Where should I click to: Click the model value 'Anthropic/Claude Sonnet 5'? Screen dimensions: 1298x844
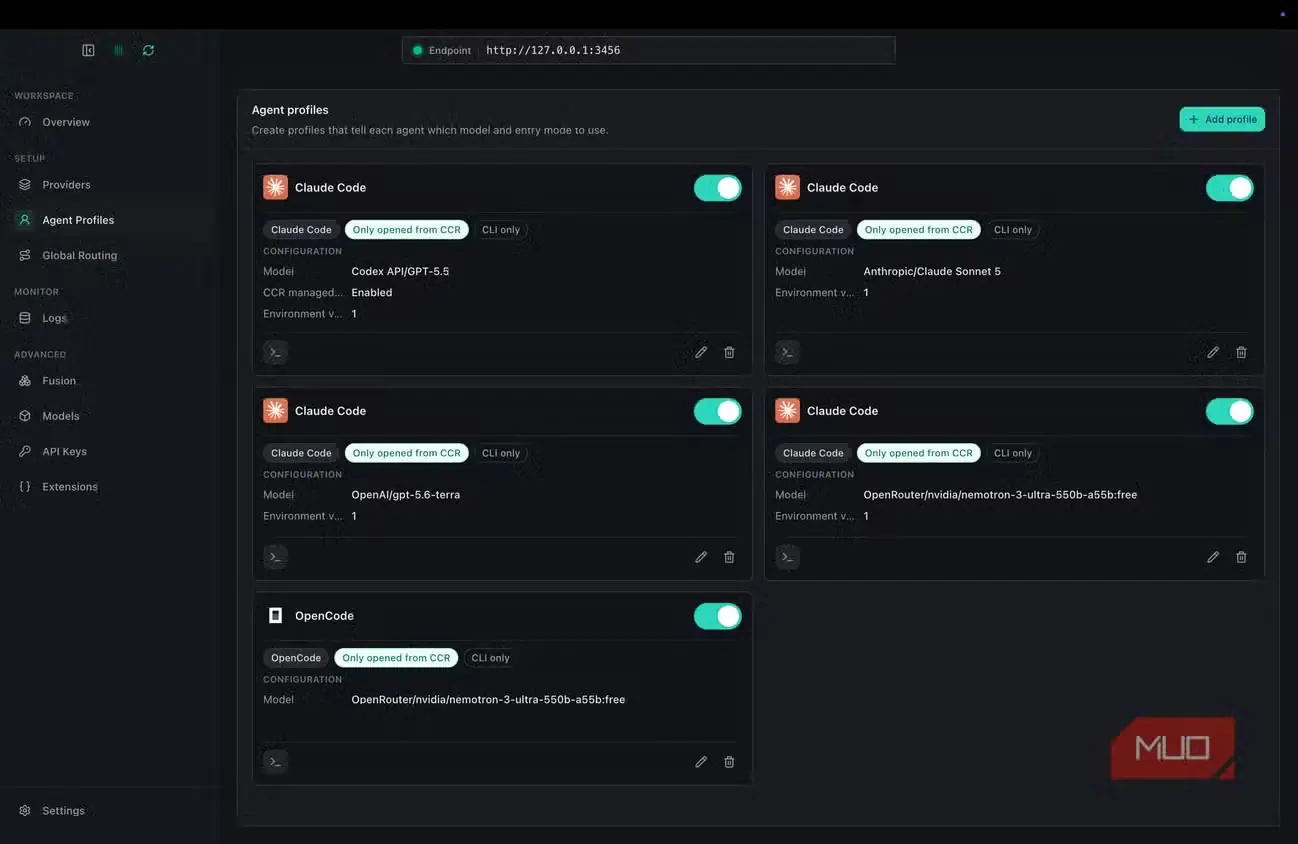932,271
